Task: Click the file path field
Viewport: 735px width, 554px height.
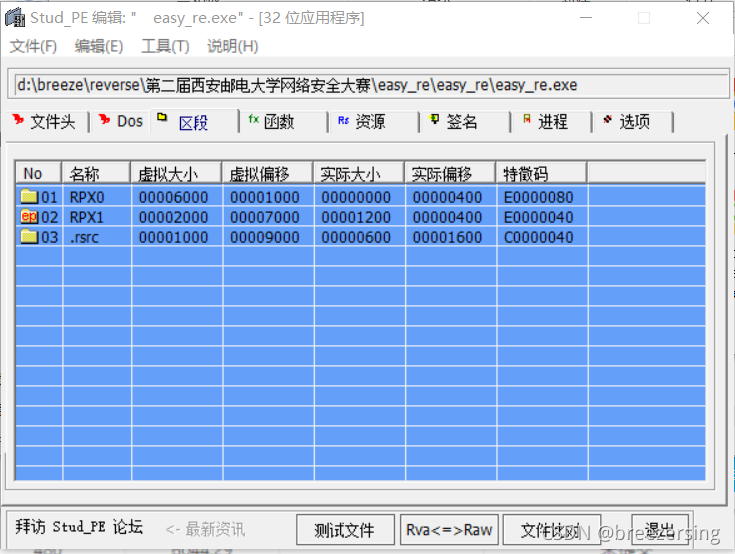Action: point(368,85)
